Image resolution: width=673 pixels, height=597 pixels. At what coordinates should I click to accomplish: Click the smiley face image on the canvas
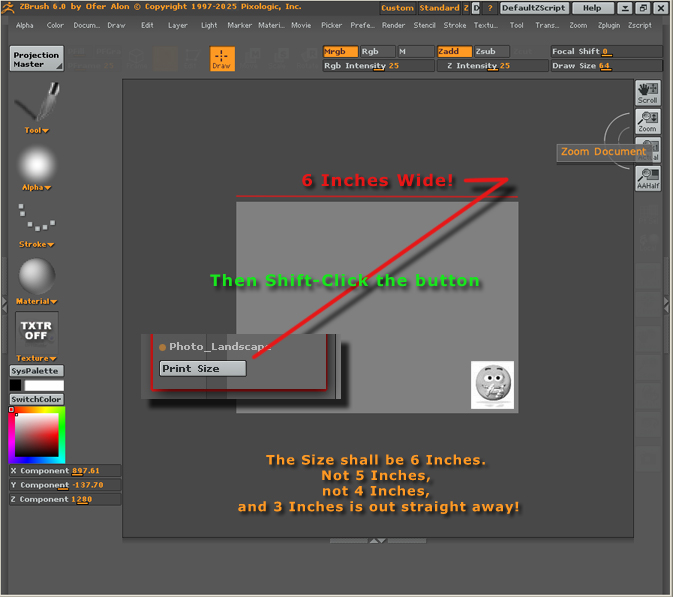492,385
